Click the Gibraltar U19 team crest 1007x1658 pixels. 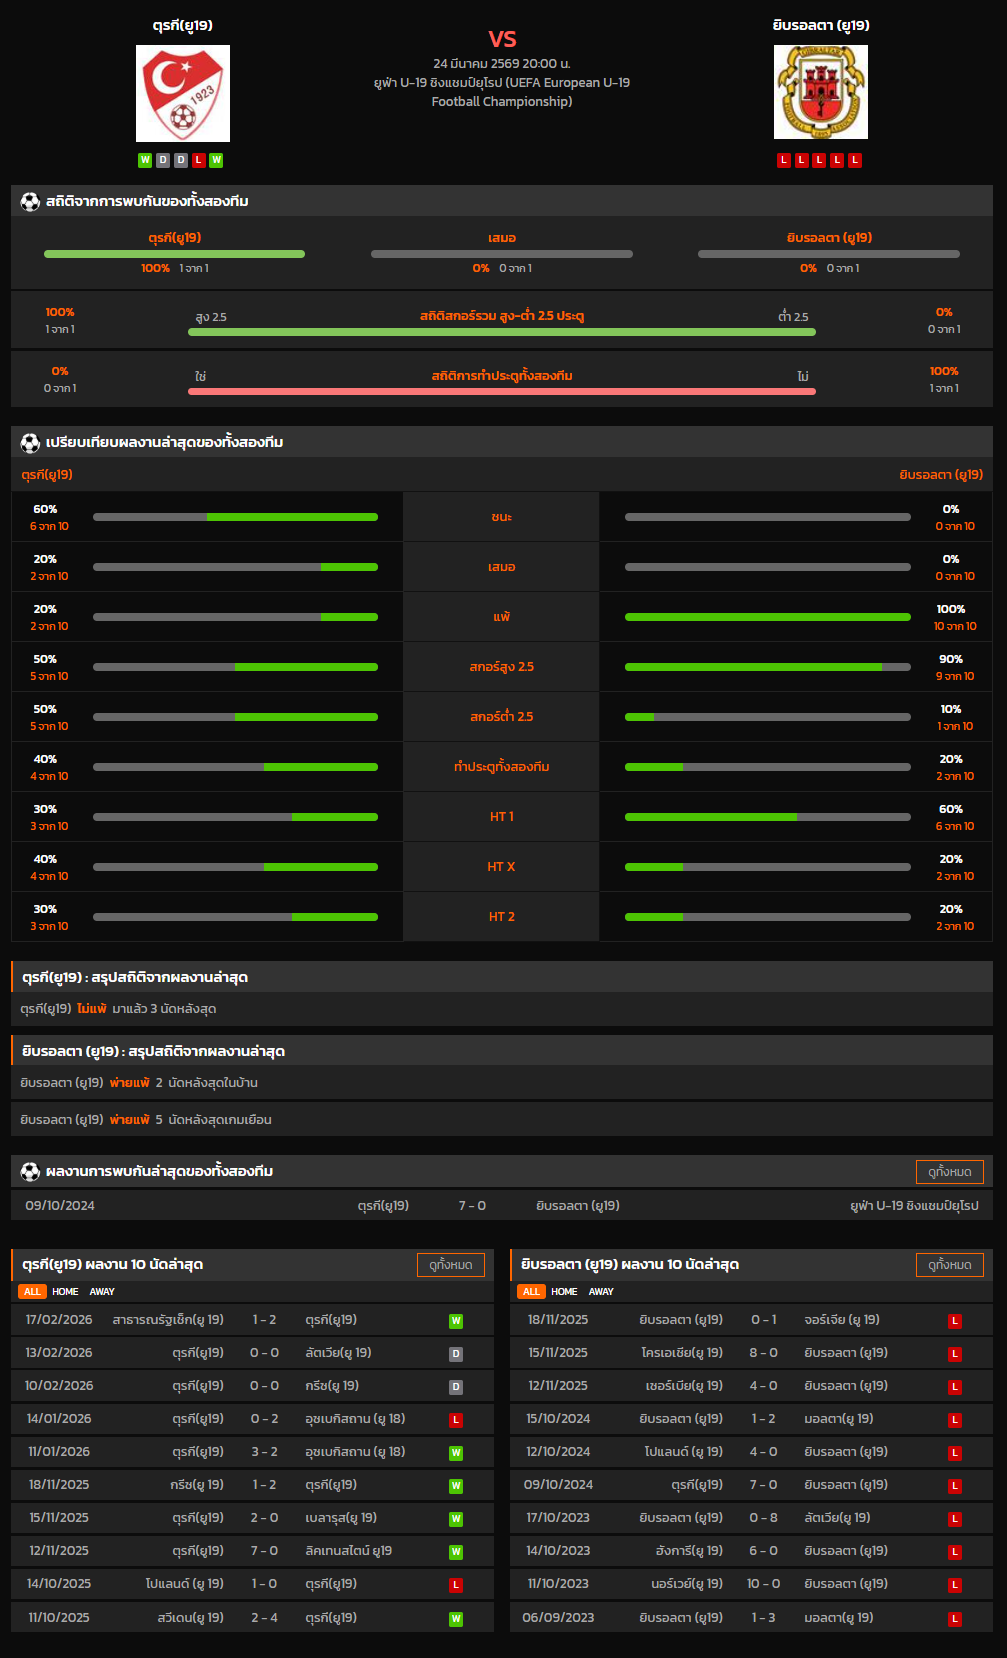click(820, 92)
